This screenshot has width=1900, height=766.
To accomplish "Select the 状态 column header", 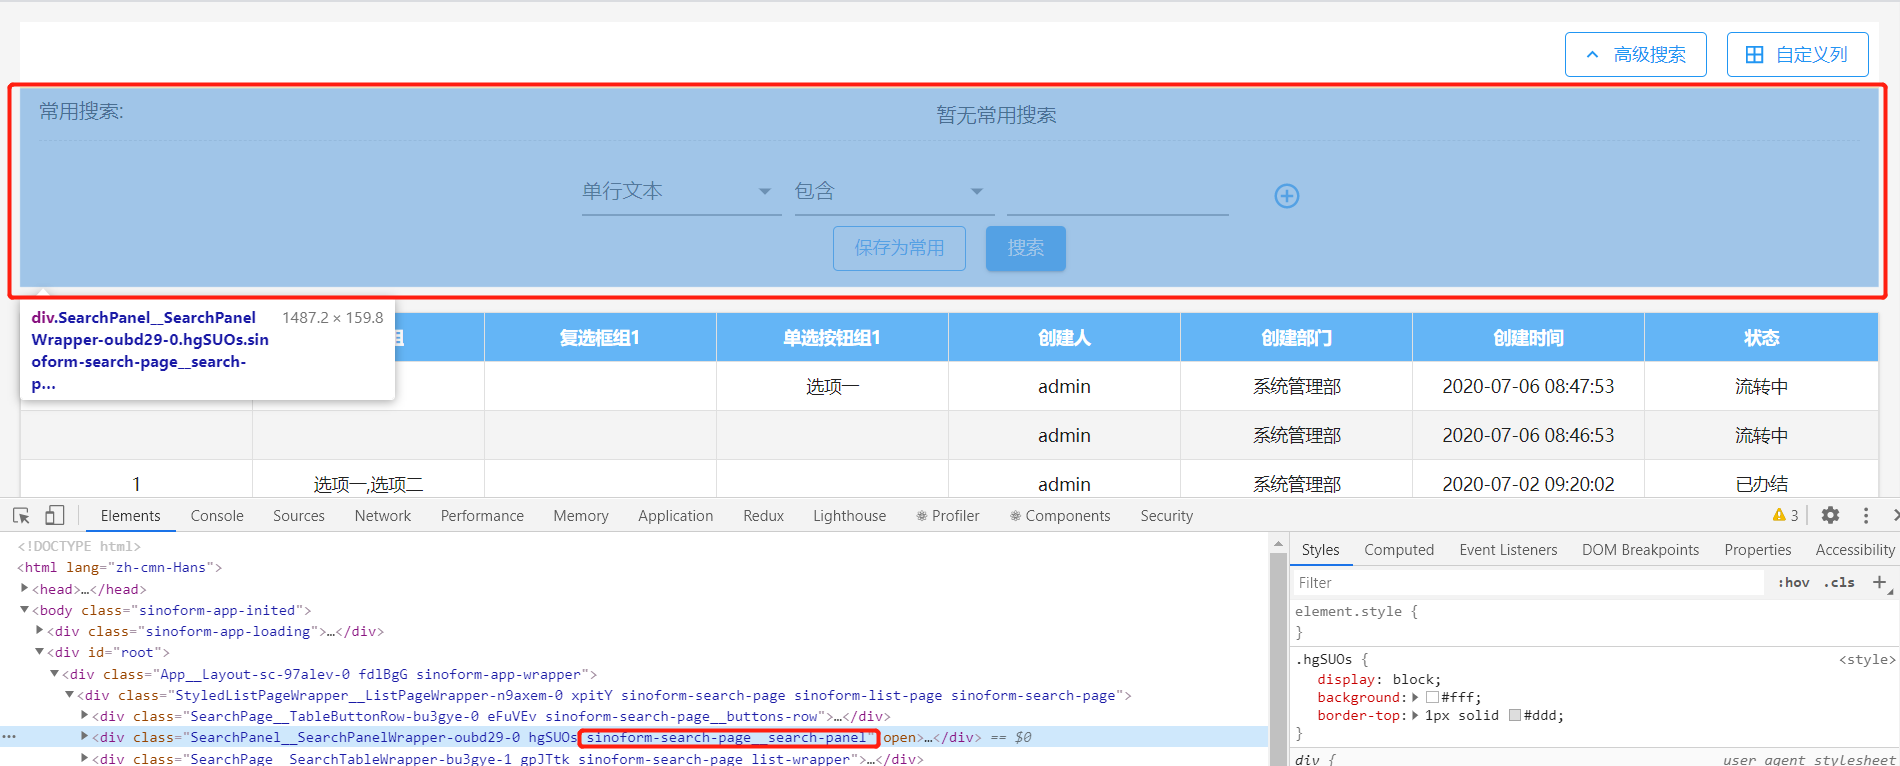I will [1761, 338].
